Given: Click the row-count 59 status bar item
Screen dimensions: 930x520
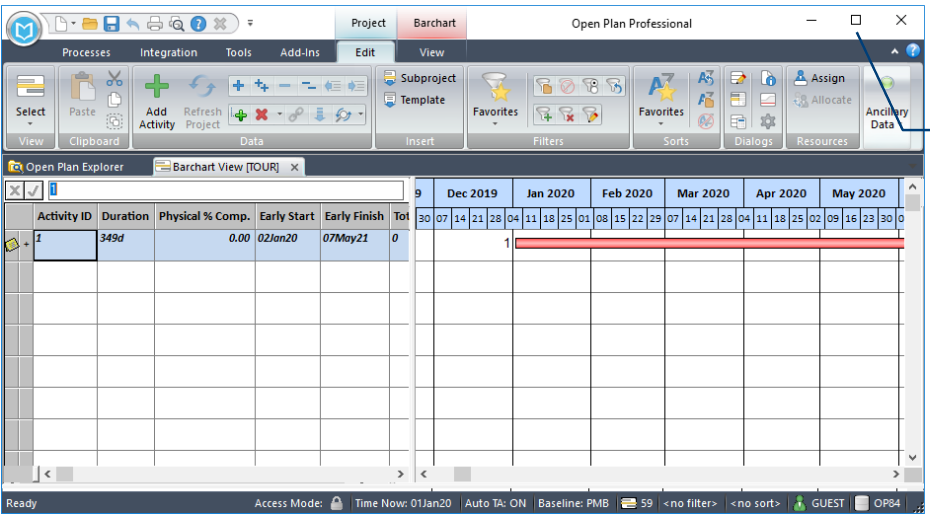Looking at the screenshot, I should pyautogui.click(x=637, y=503).
